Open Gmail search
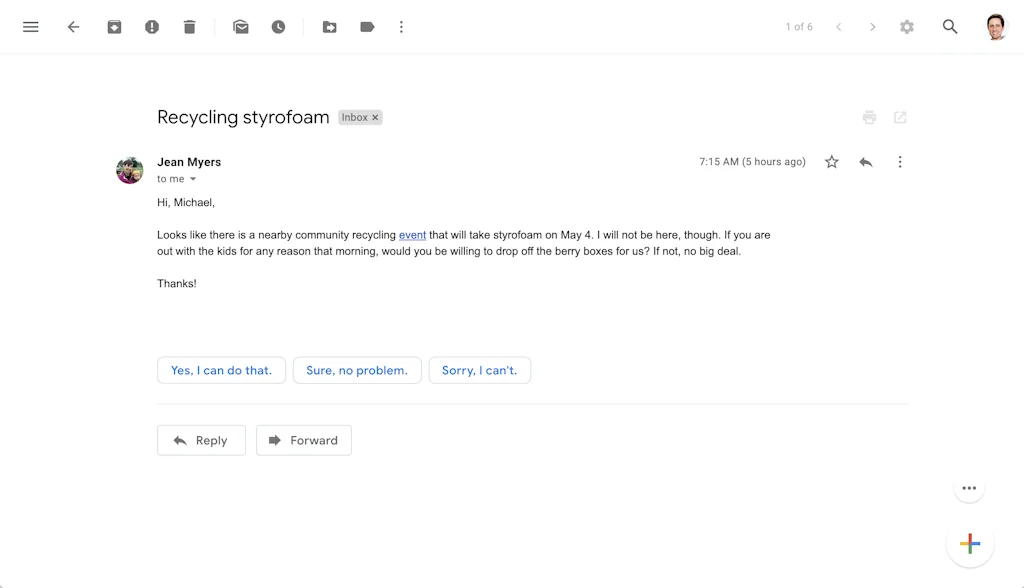Viewport: 1024px width, 588px height. point(949,27)
